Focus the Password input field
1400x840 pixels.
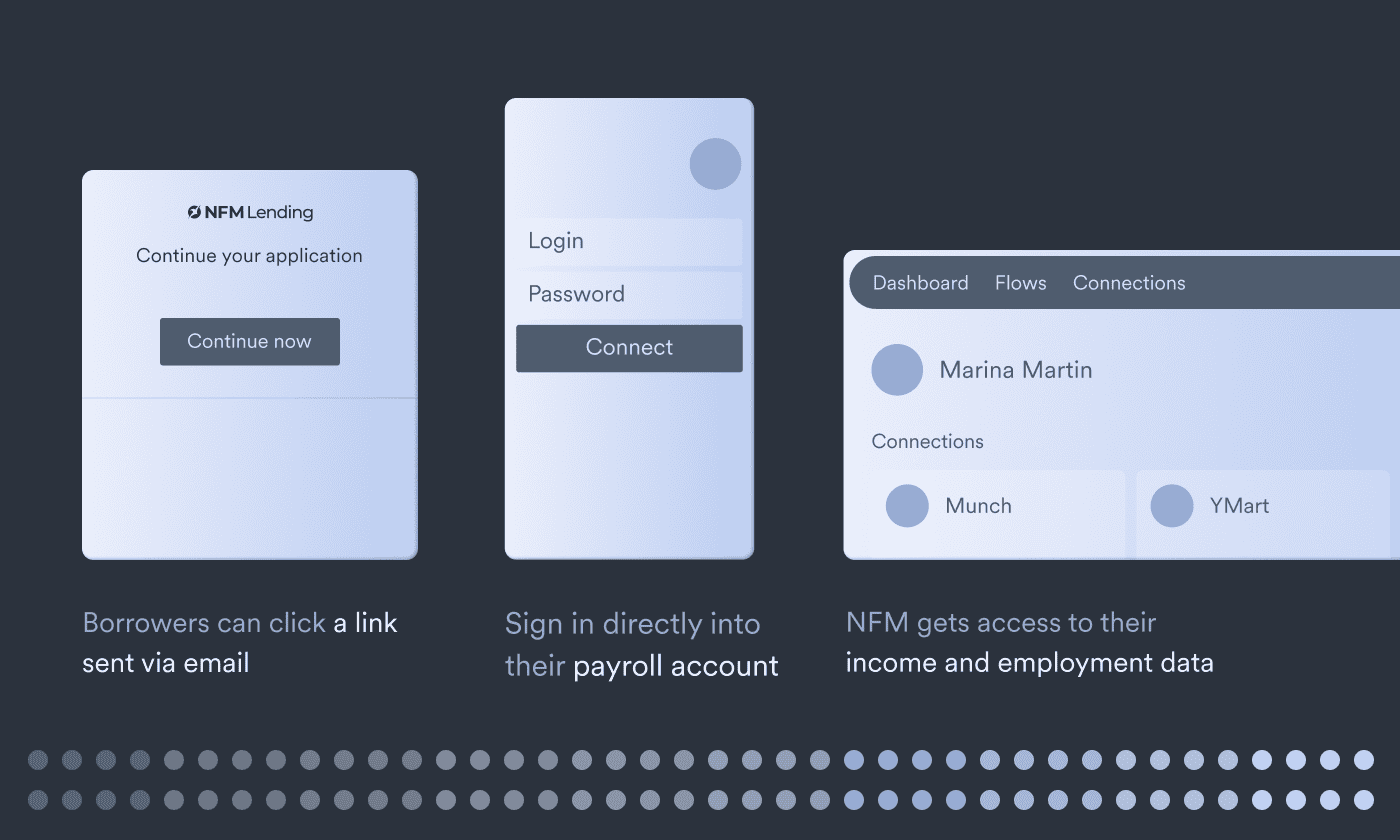[629, 294]
